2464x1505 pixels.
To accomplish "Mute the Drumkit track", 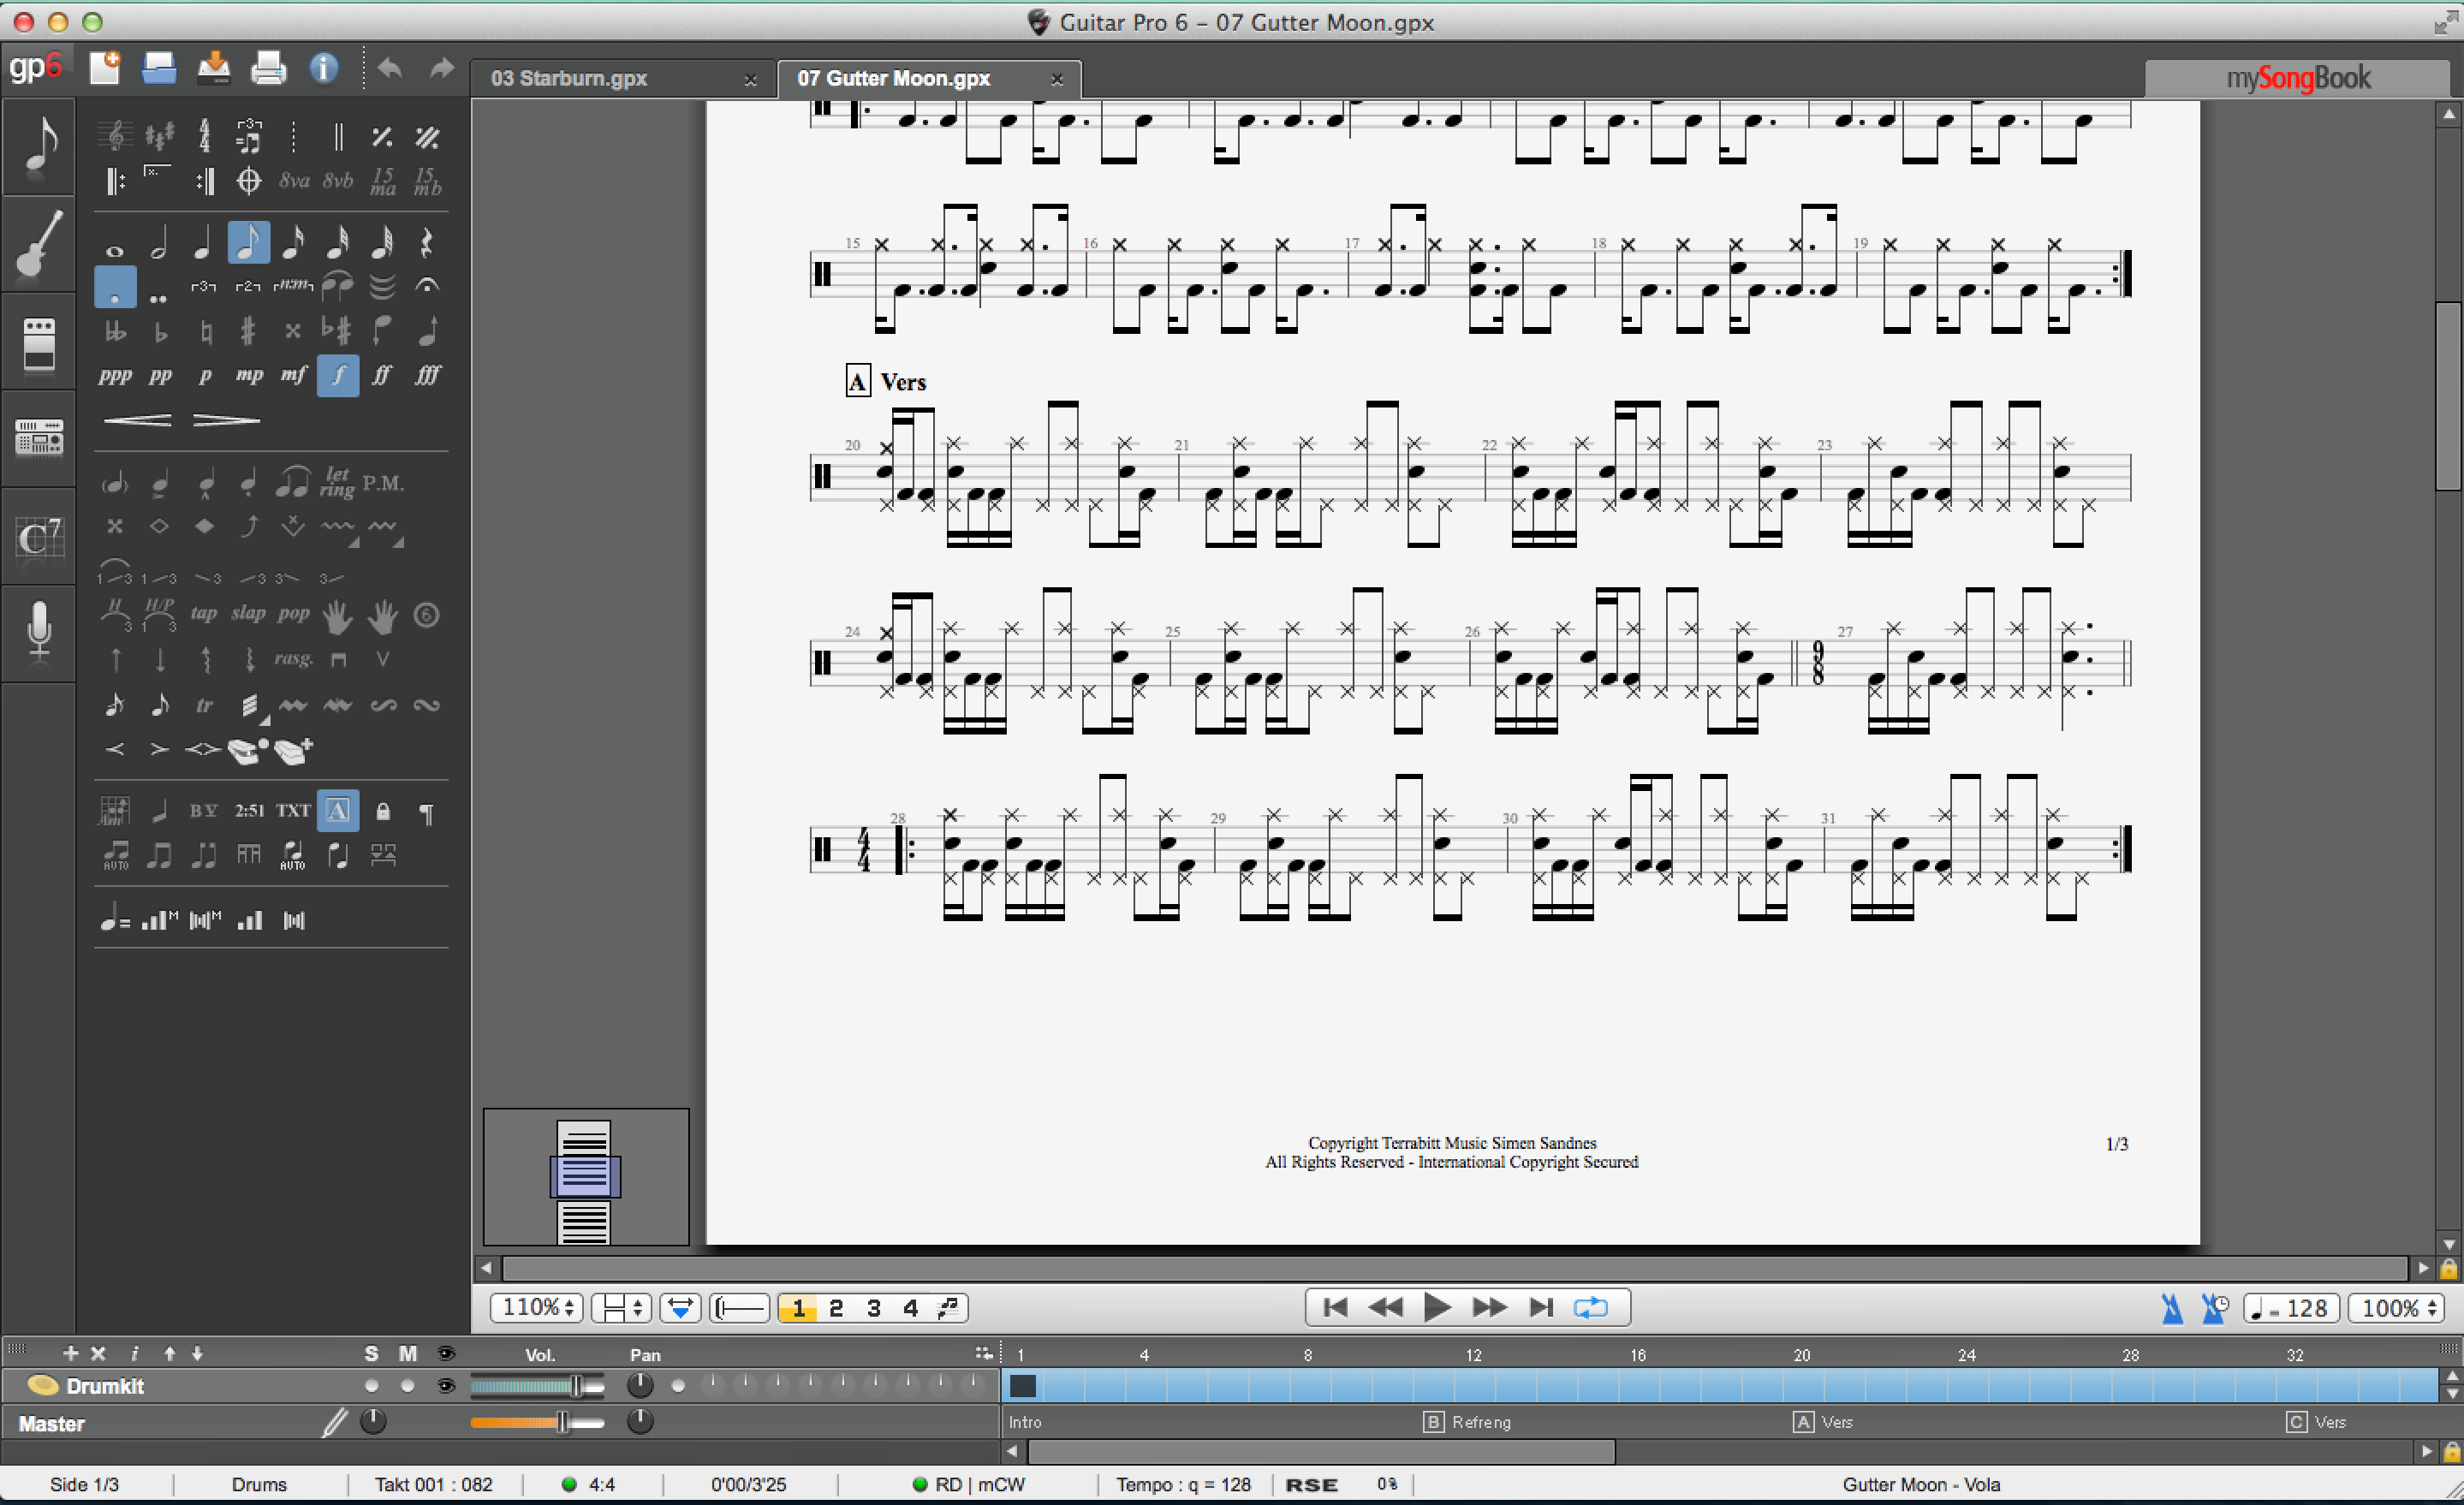I will [x=407, y=1386].
